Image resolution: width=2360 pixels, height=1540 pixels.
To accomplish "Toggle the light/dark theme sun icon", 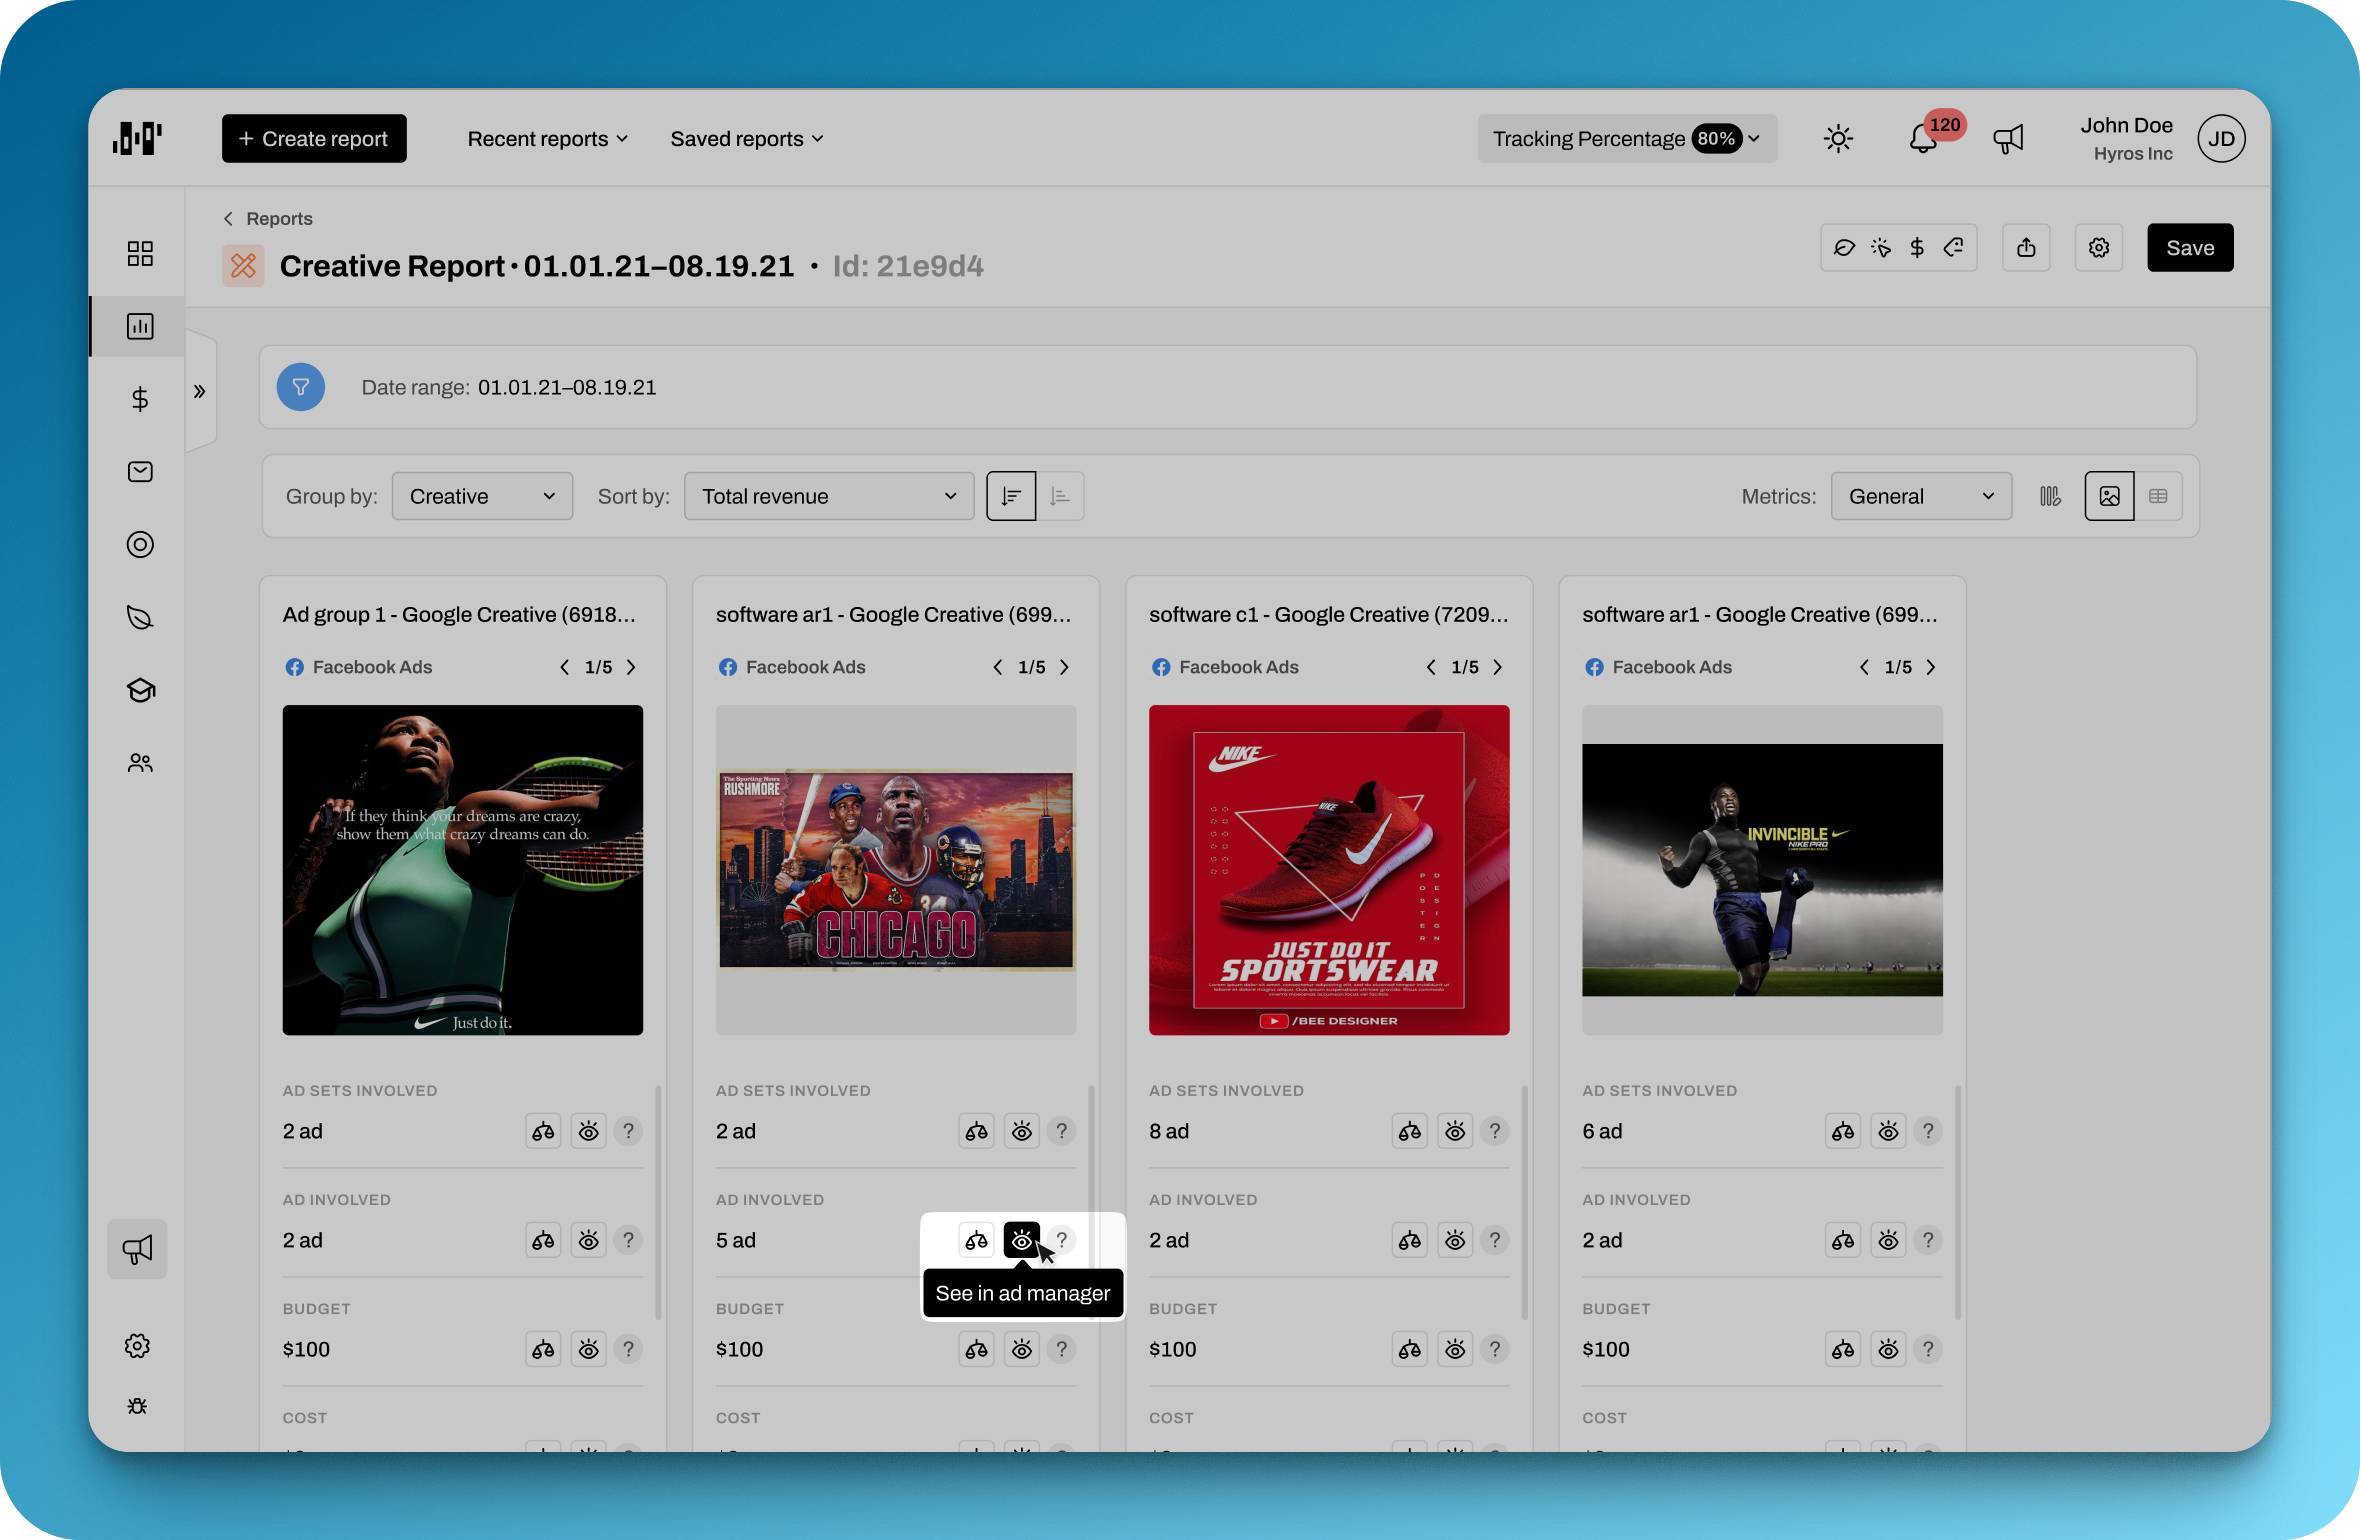I will [x=1838, y=139].
